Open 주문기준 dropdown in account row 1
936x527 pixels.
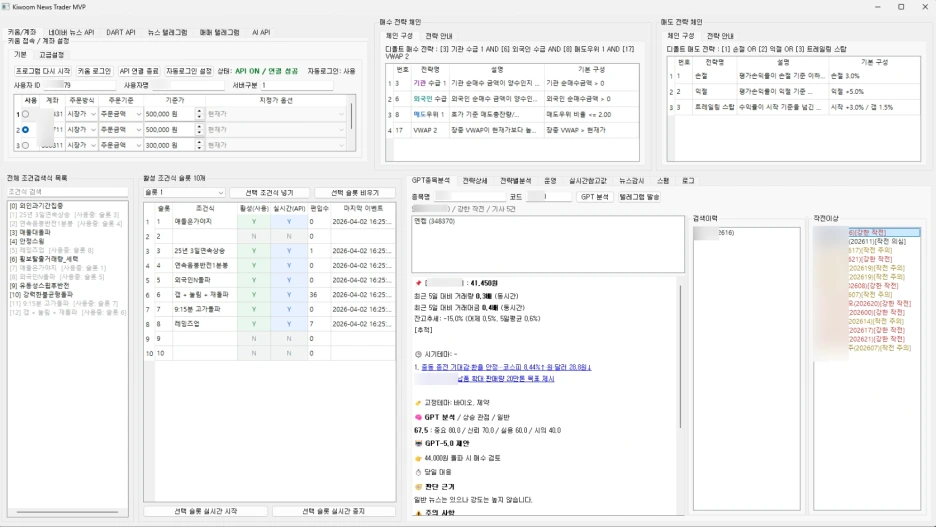[x=121, y=114]
